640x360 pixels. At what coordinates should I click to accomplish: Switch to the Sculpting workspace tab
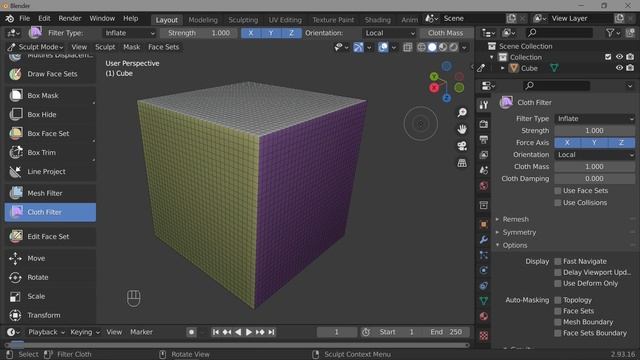coord(243,20)
